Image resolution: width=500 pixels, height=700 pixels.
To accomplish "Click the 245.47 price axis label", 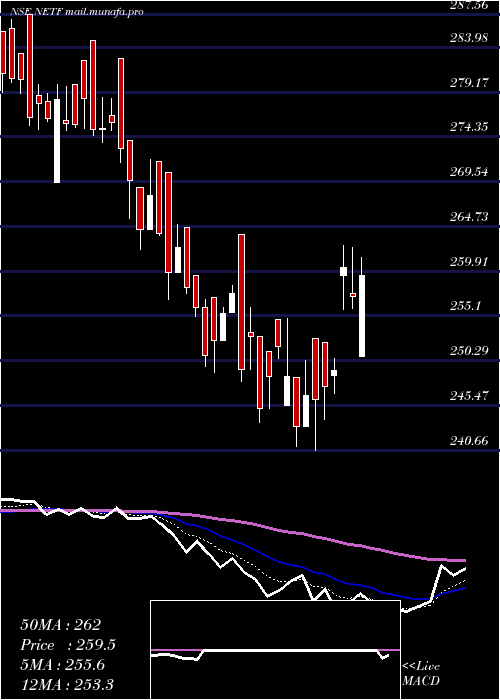I will tap(469, 396).
